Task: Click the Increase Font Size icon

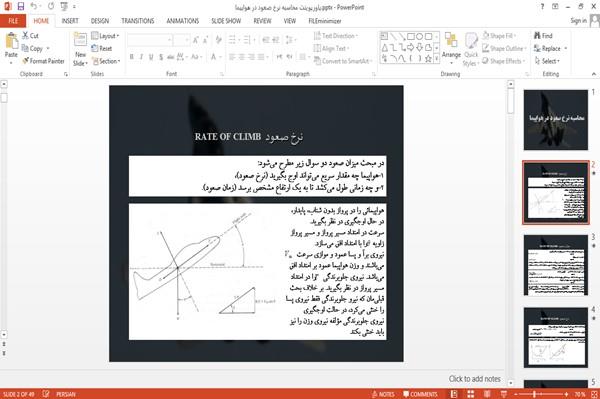Action: pyautogui.click(x=196, y=40)
